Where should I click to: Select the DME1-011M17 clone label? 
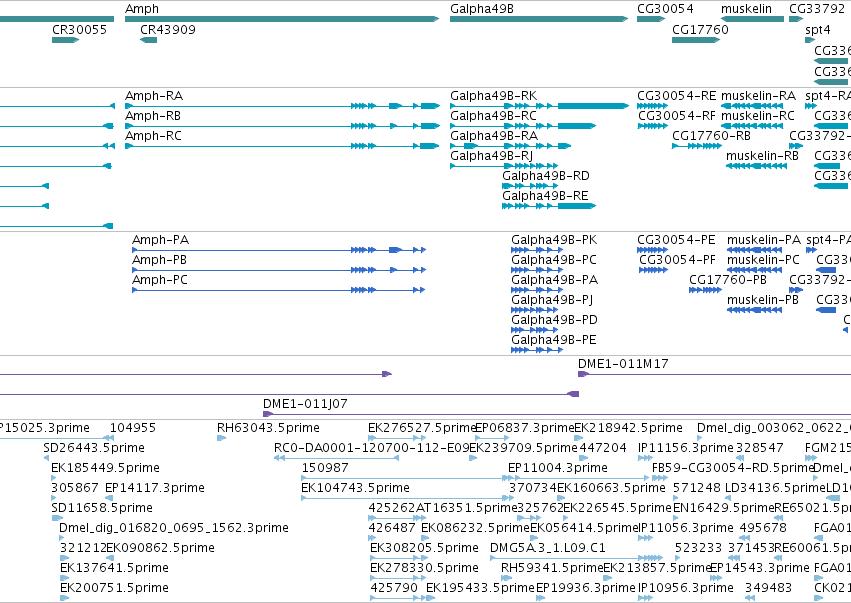[x=623, y=364]
